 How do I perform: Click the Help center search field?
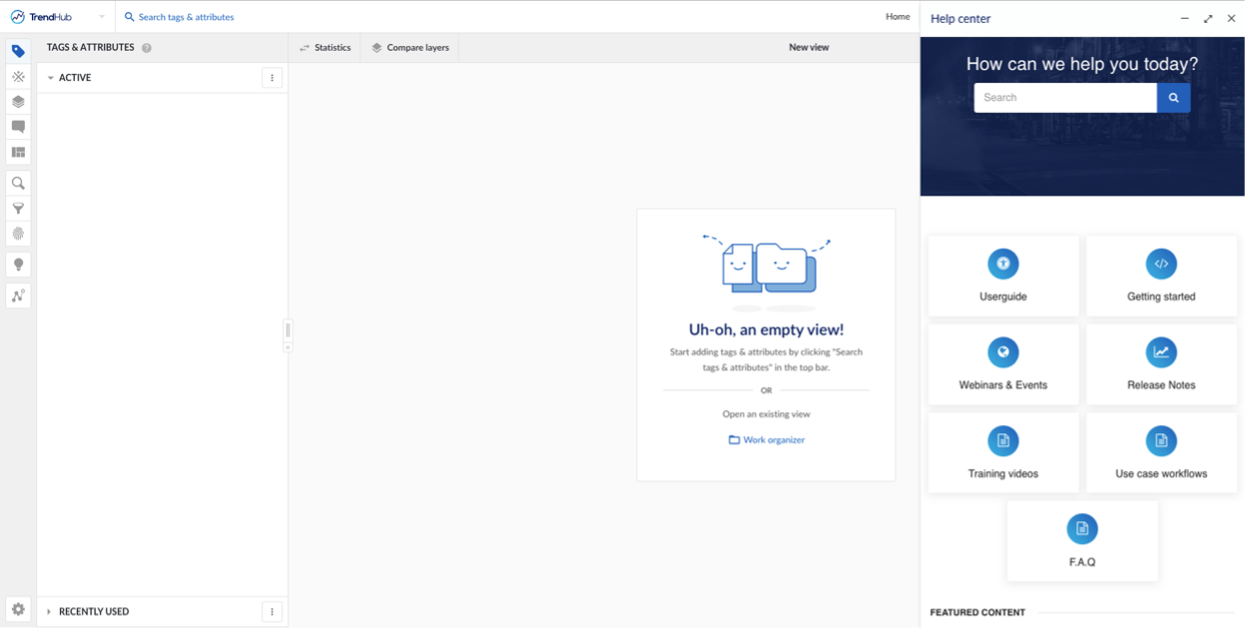pos(1065,98)
